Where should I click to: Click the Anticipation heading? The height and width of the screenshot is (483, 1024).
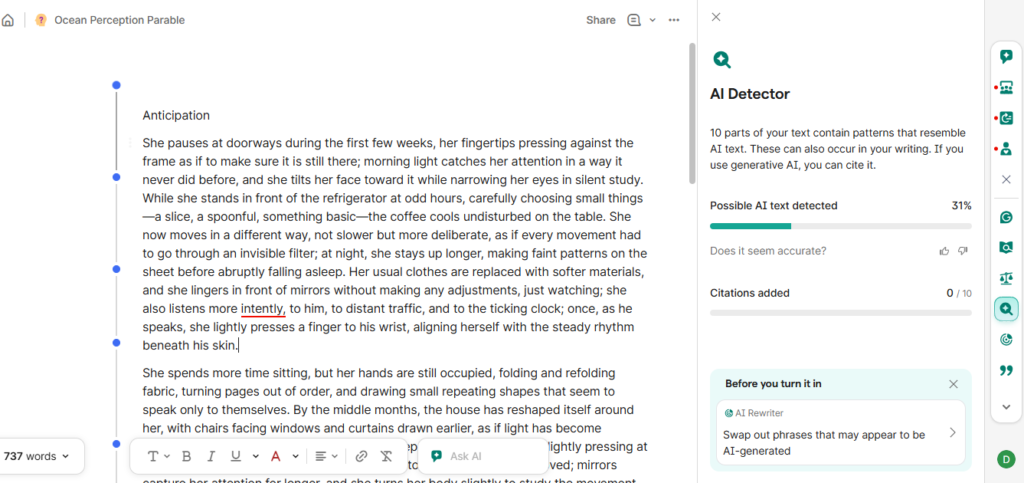pyautogui.click(x=176, y=116)
